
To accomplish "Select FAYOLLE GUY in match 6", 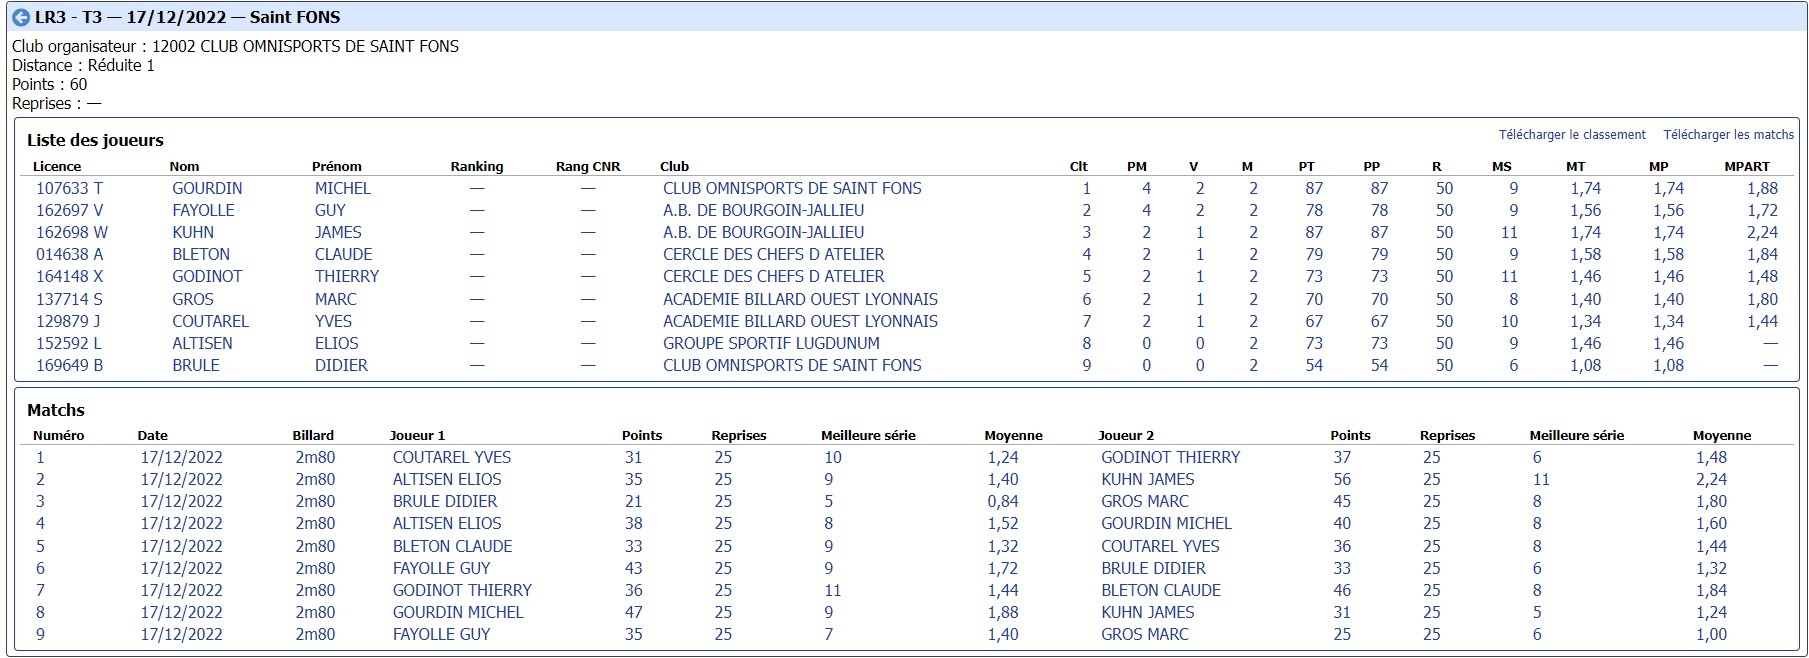I will pyautogui.click(x=441, y=568).
